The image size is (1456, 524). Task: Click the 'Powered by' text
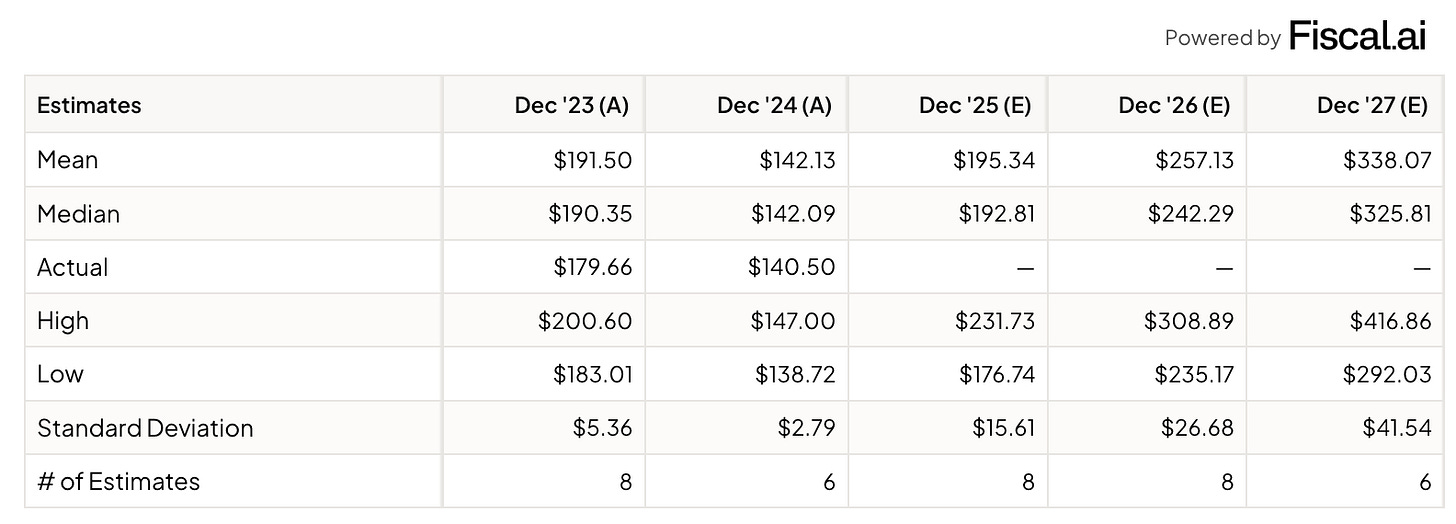(1222, 38)
